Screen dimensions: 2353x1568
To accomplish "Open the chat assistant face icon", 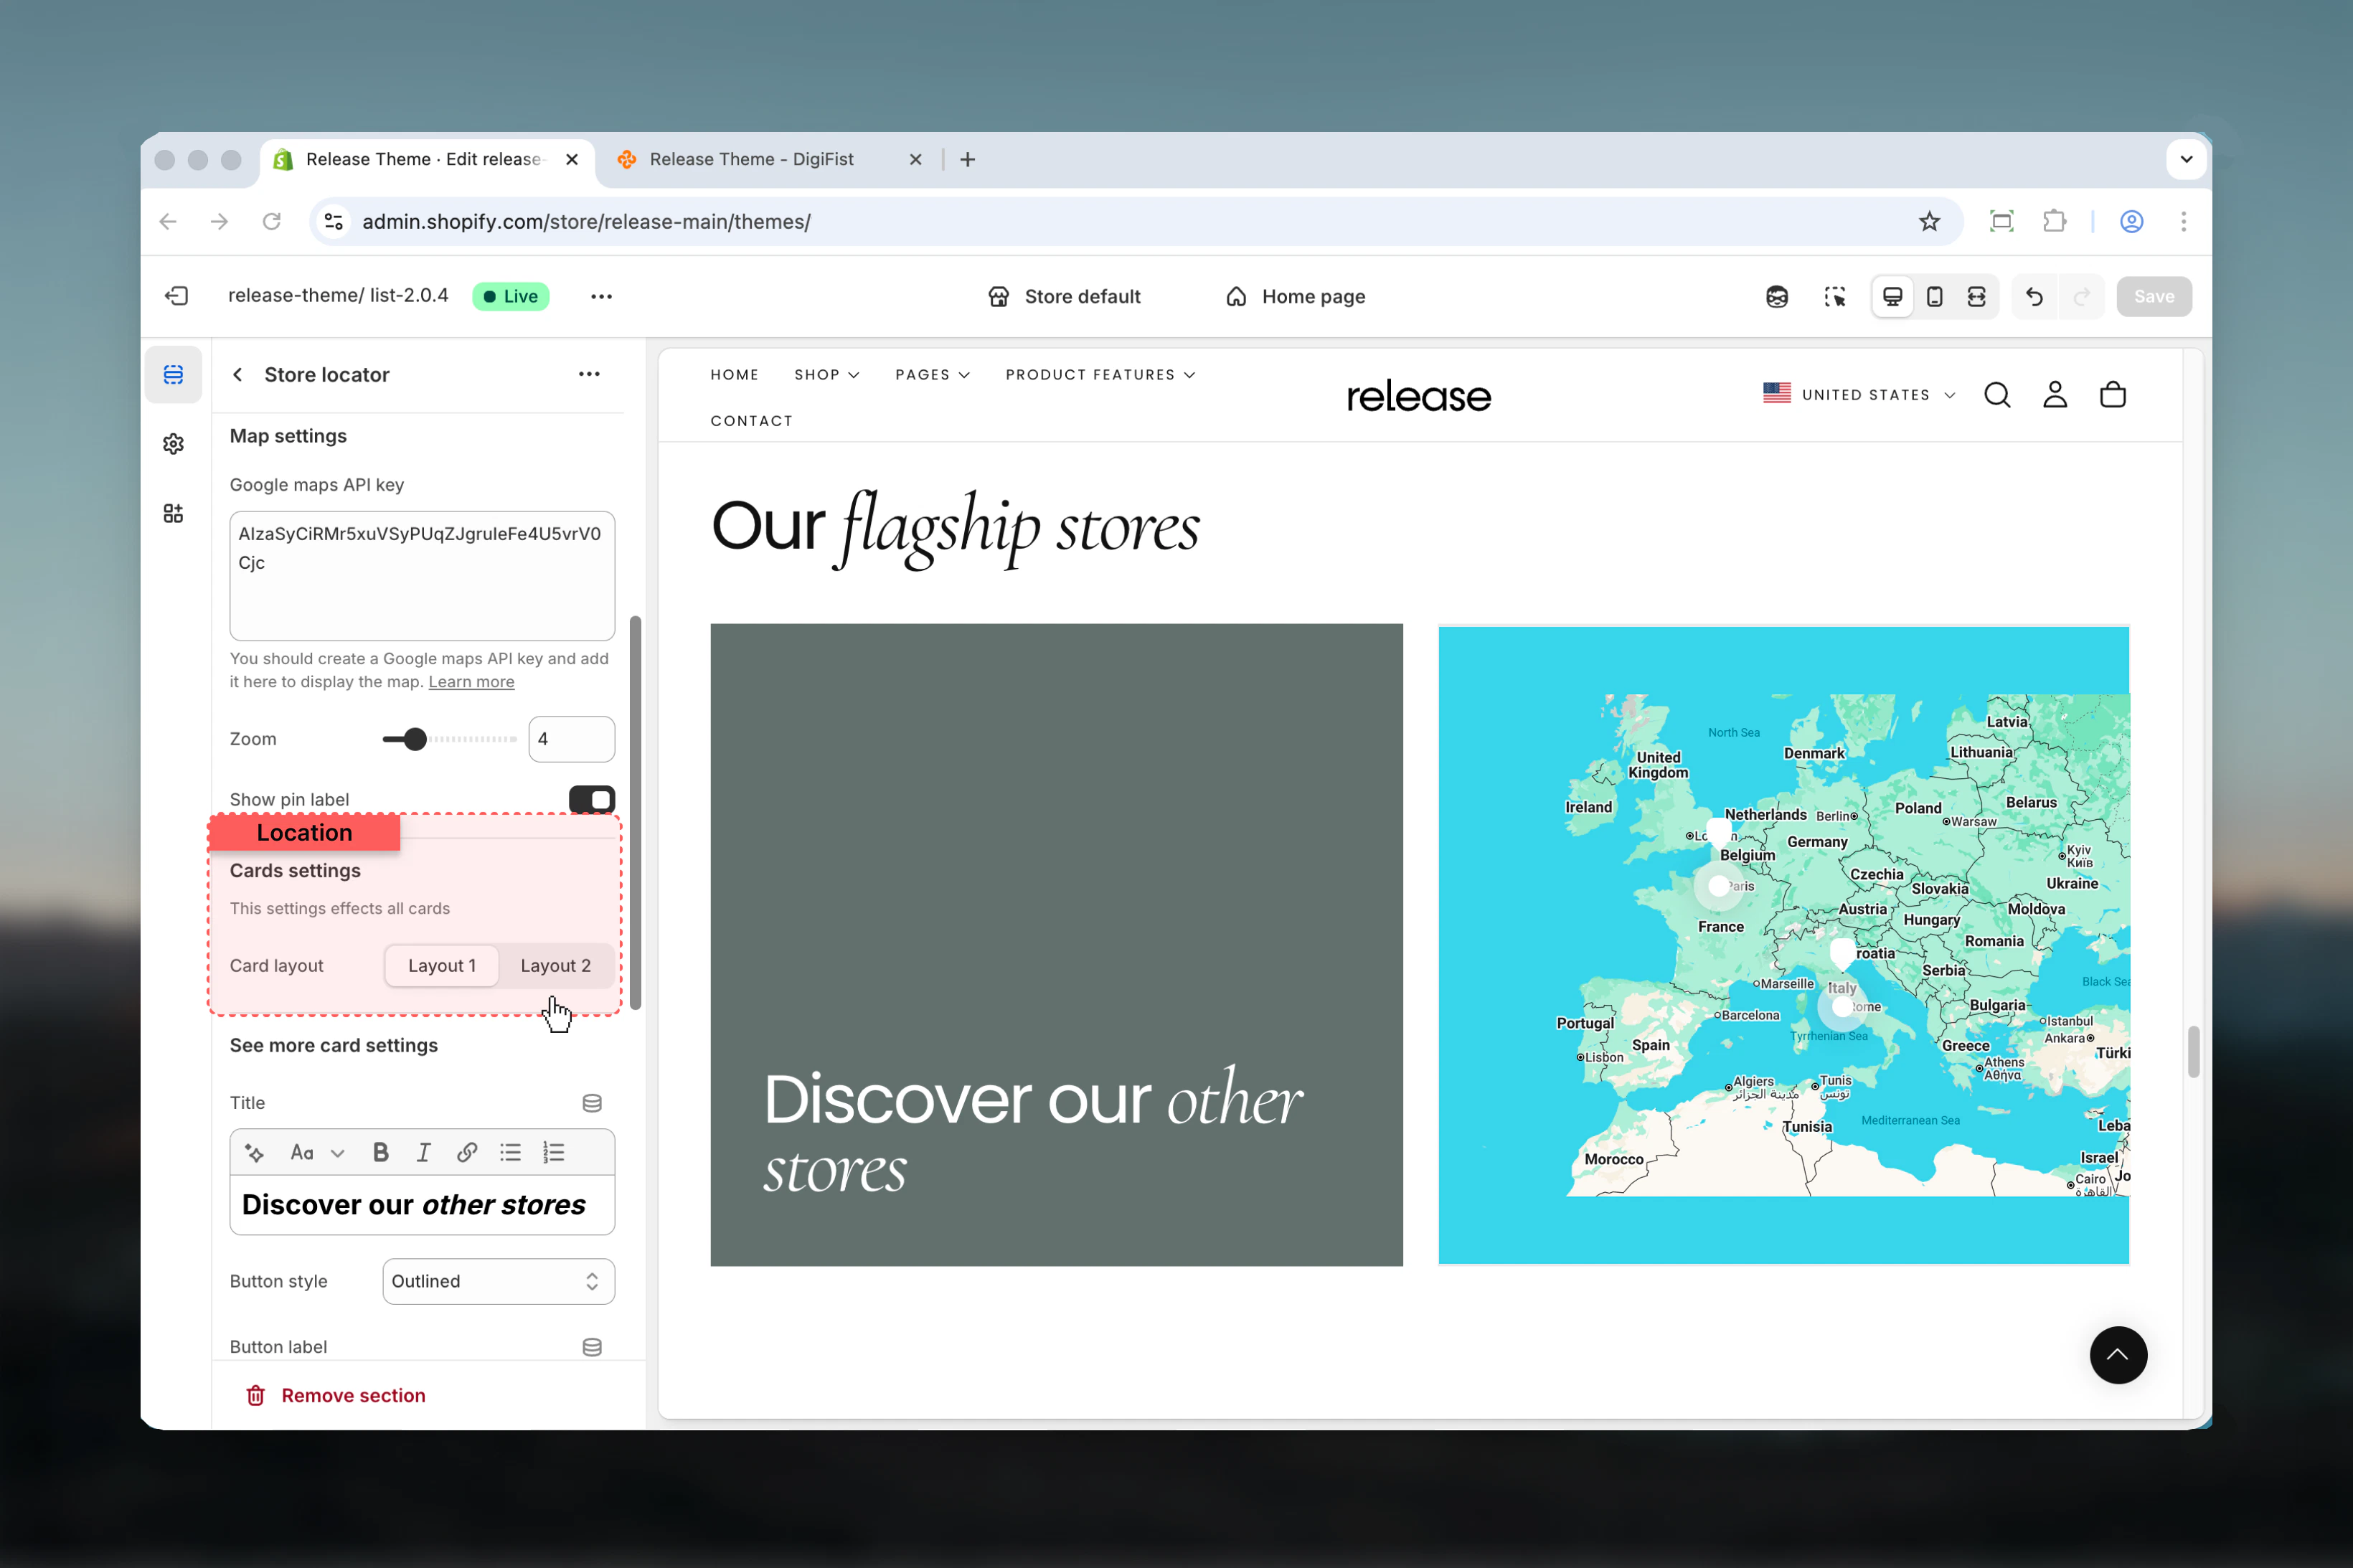I will pos(1777,297).
